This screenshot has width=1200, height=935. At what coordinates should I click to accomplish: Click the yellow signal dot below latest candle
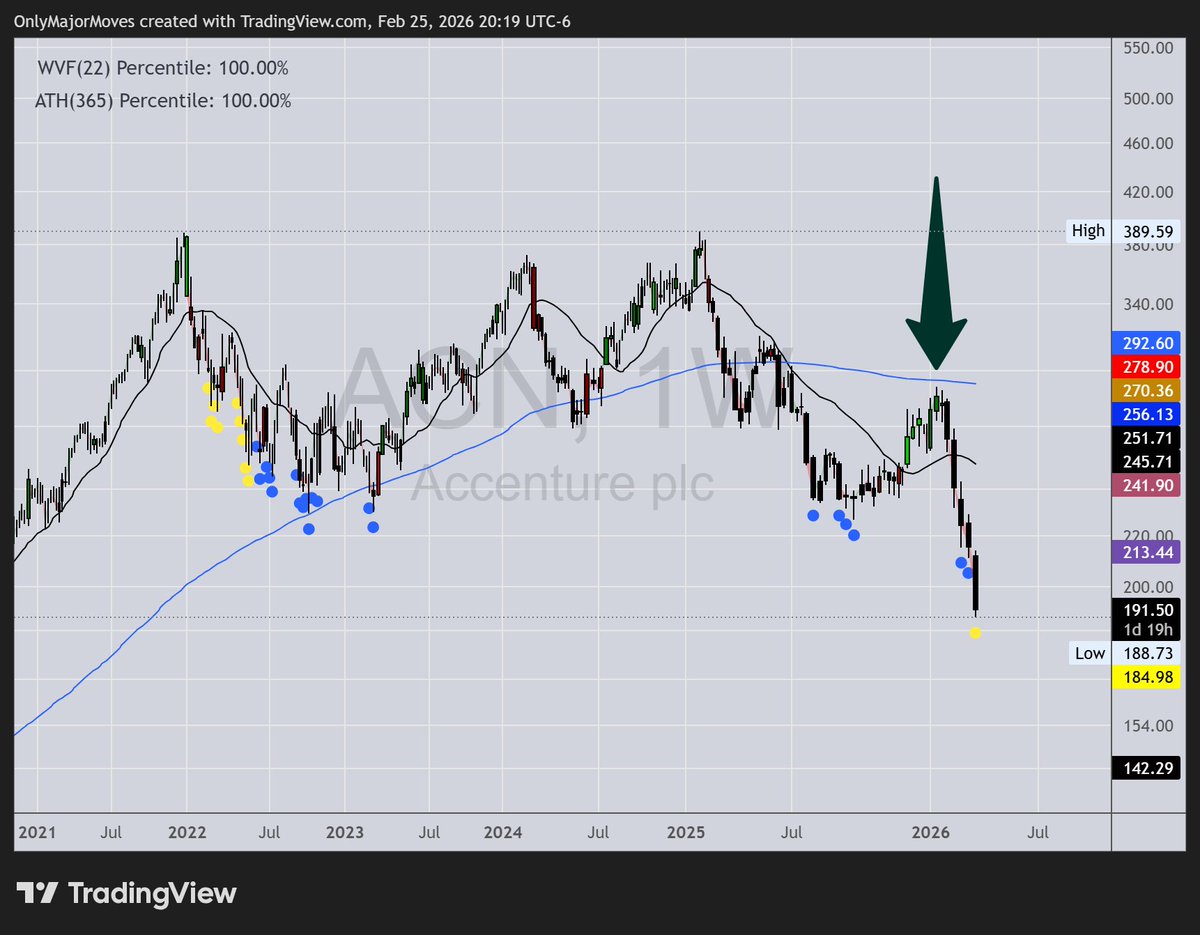coord(975,633)
